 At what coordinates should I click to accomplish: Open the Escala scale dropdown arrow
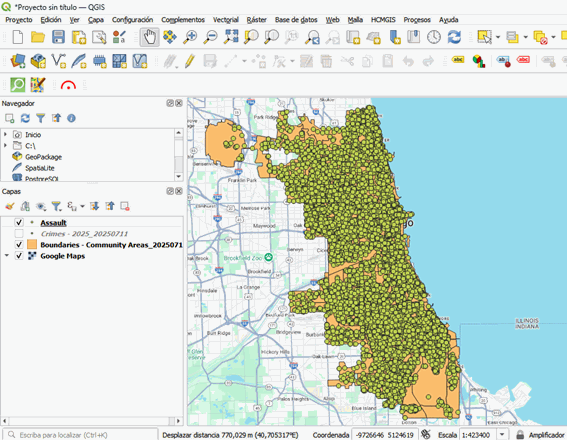(502, 435)
